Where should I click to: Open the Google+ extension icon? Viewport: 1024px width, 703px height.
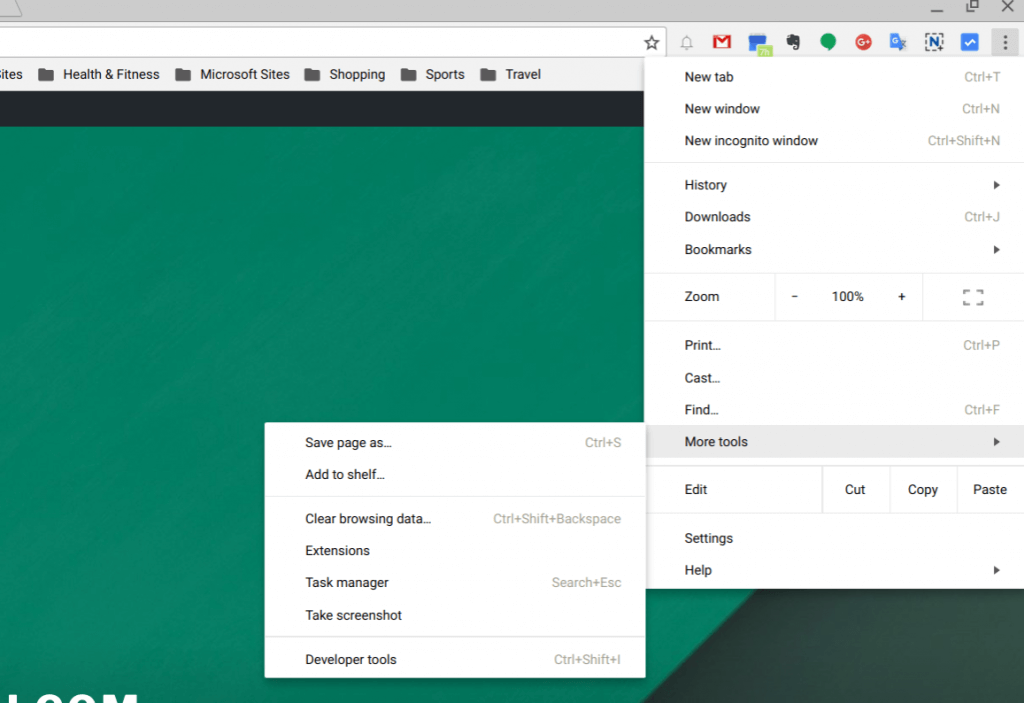(x=863, y=42)
